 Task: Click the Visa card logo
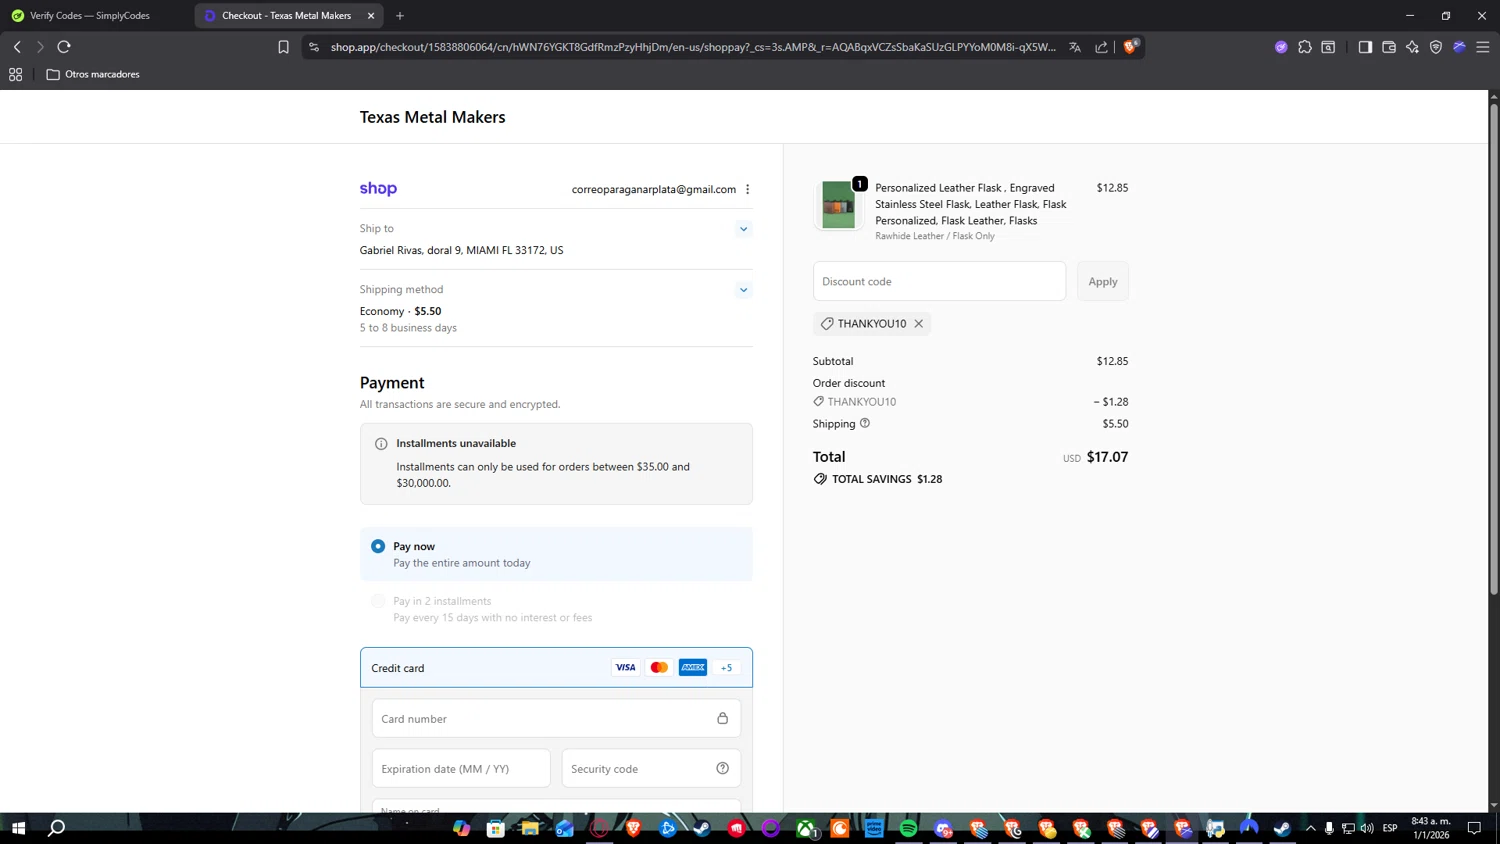pyautogui.click(x=625, y=667)
